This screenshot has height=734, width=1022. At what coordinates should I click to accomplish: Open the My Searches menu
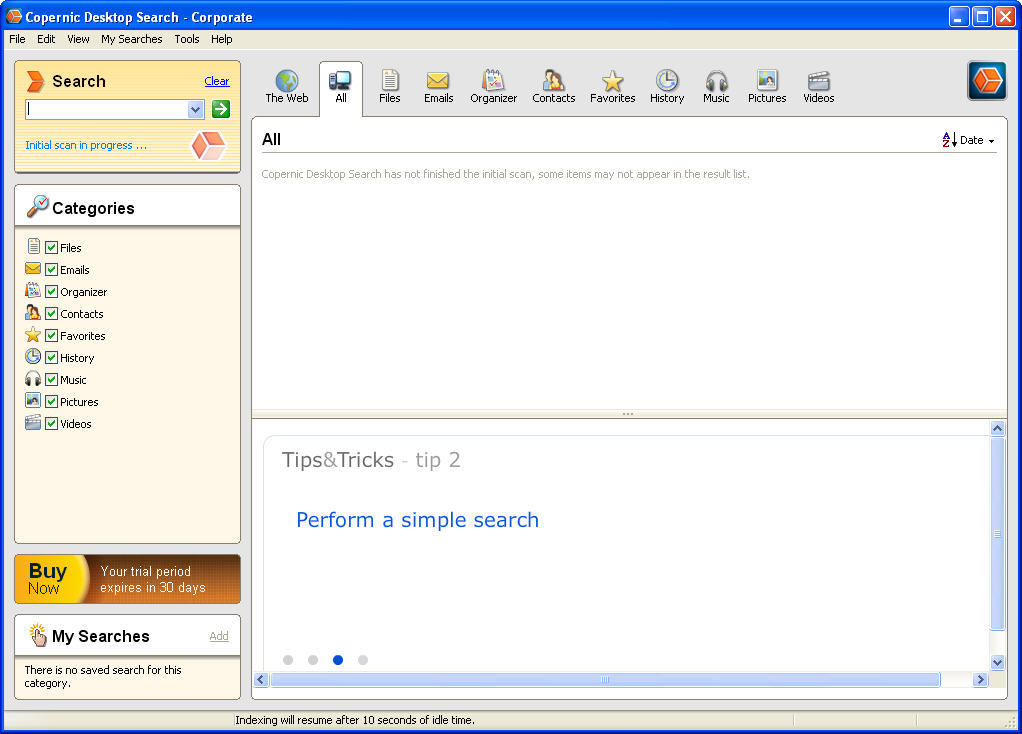[x=131, y=39]
